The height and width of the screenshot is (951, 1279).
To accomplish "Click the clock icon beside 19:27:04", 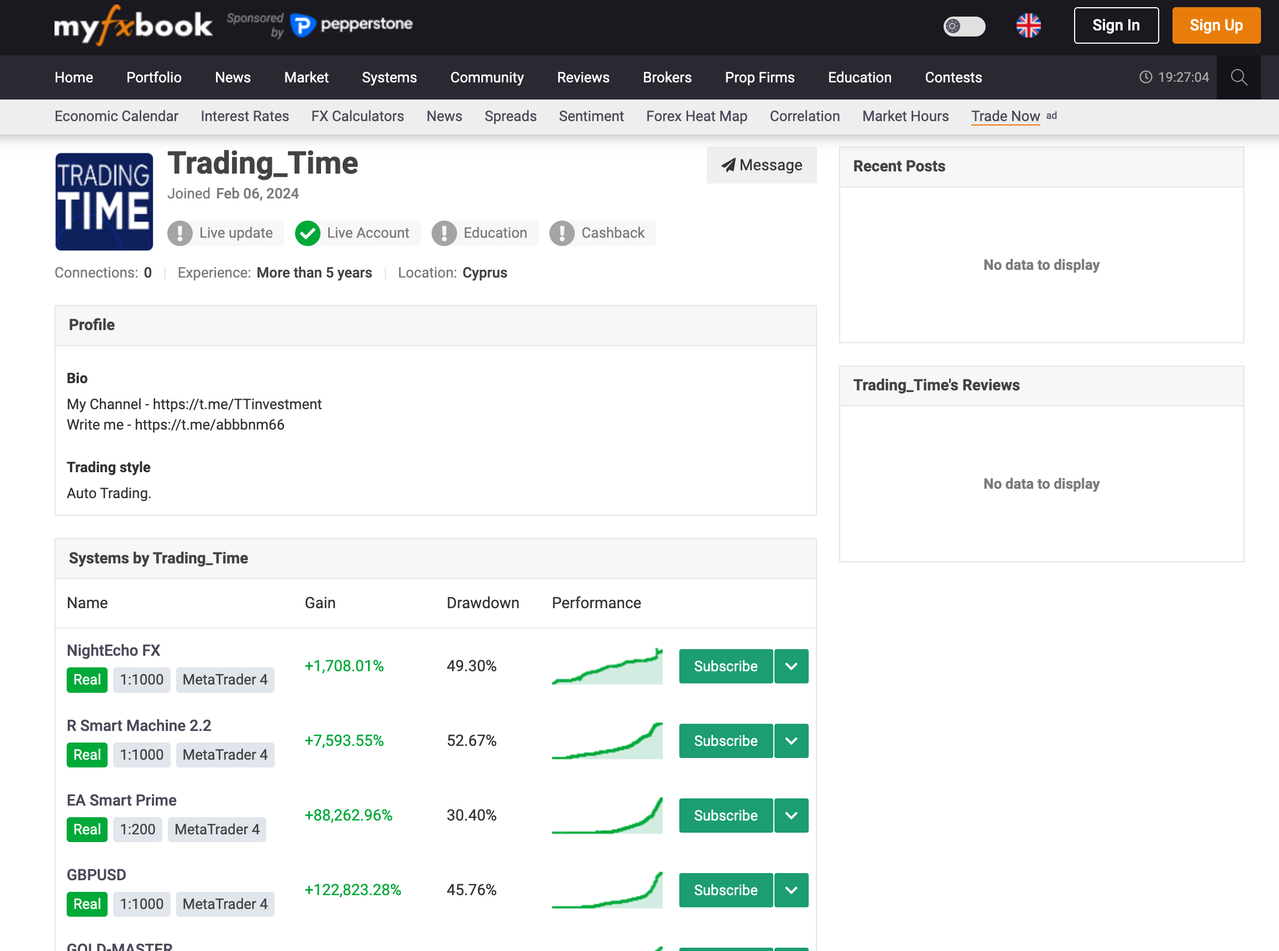I will tap(1146, 78).
